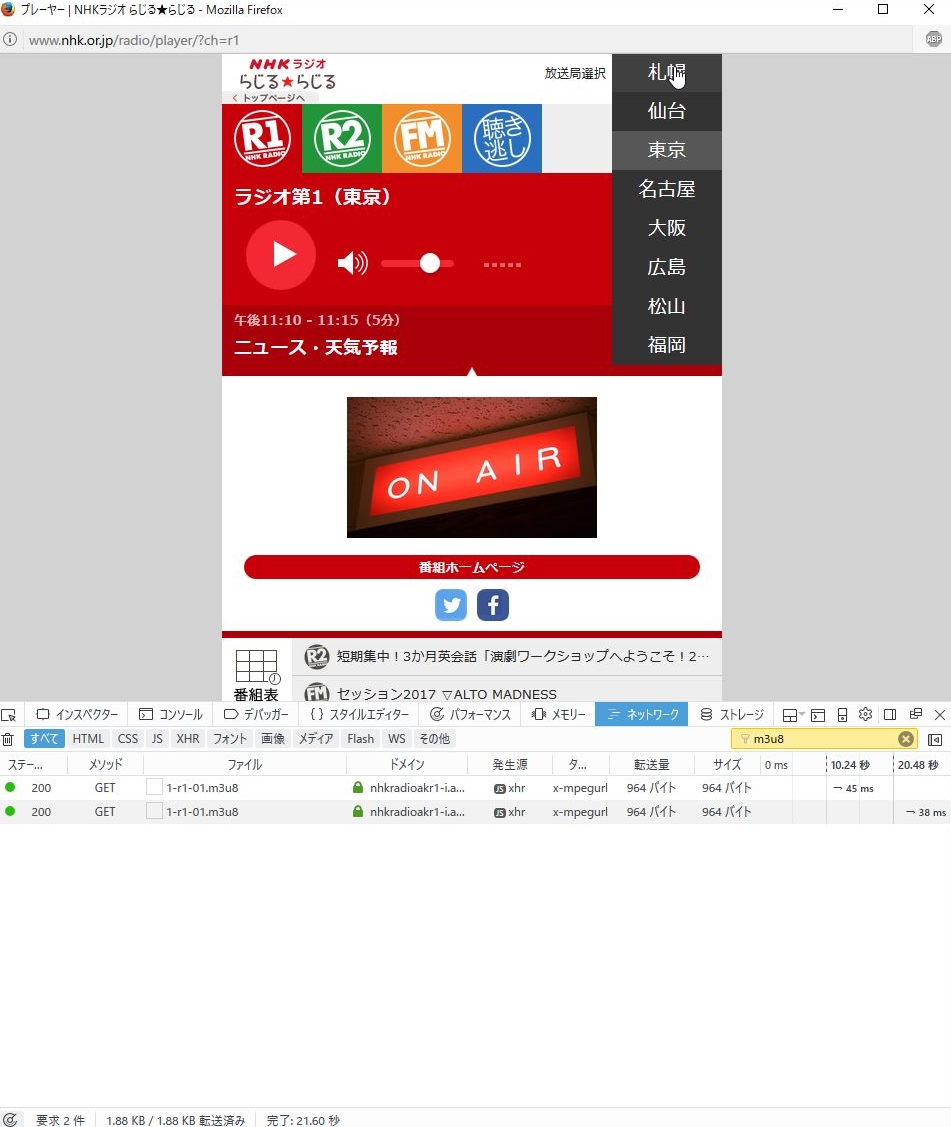Dock developer tools to side
Image resolution: width=951 pixels, height=1127 pixels.
coord(890,715)
